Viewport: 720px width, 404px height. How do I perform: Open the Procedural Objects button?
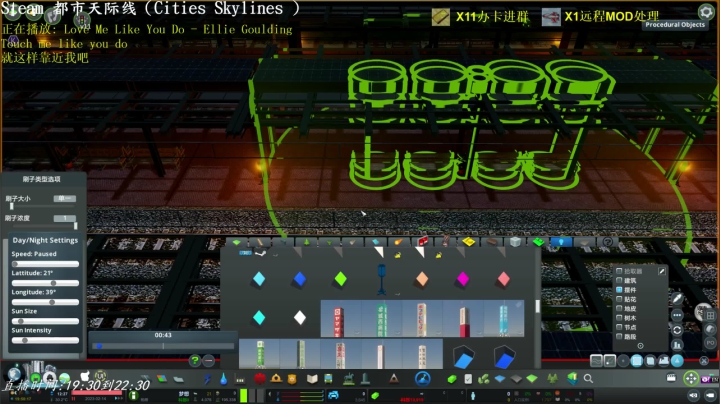tap(675, 25)
